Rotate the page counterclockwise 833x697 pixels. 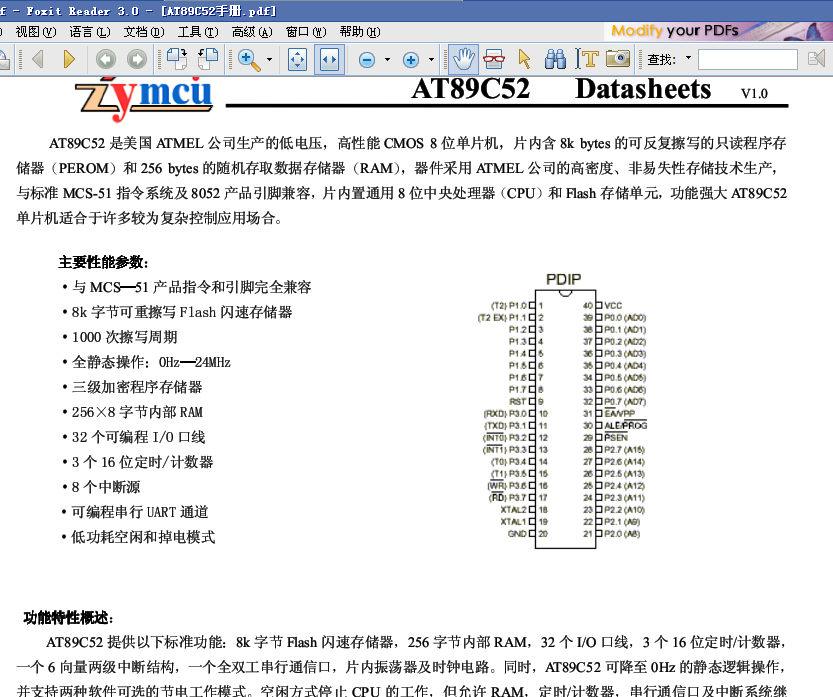coord(208,59)
